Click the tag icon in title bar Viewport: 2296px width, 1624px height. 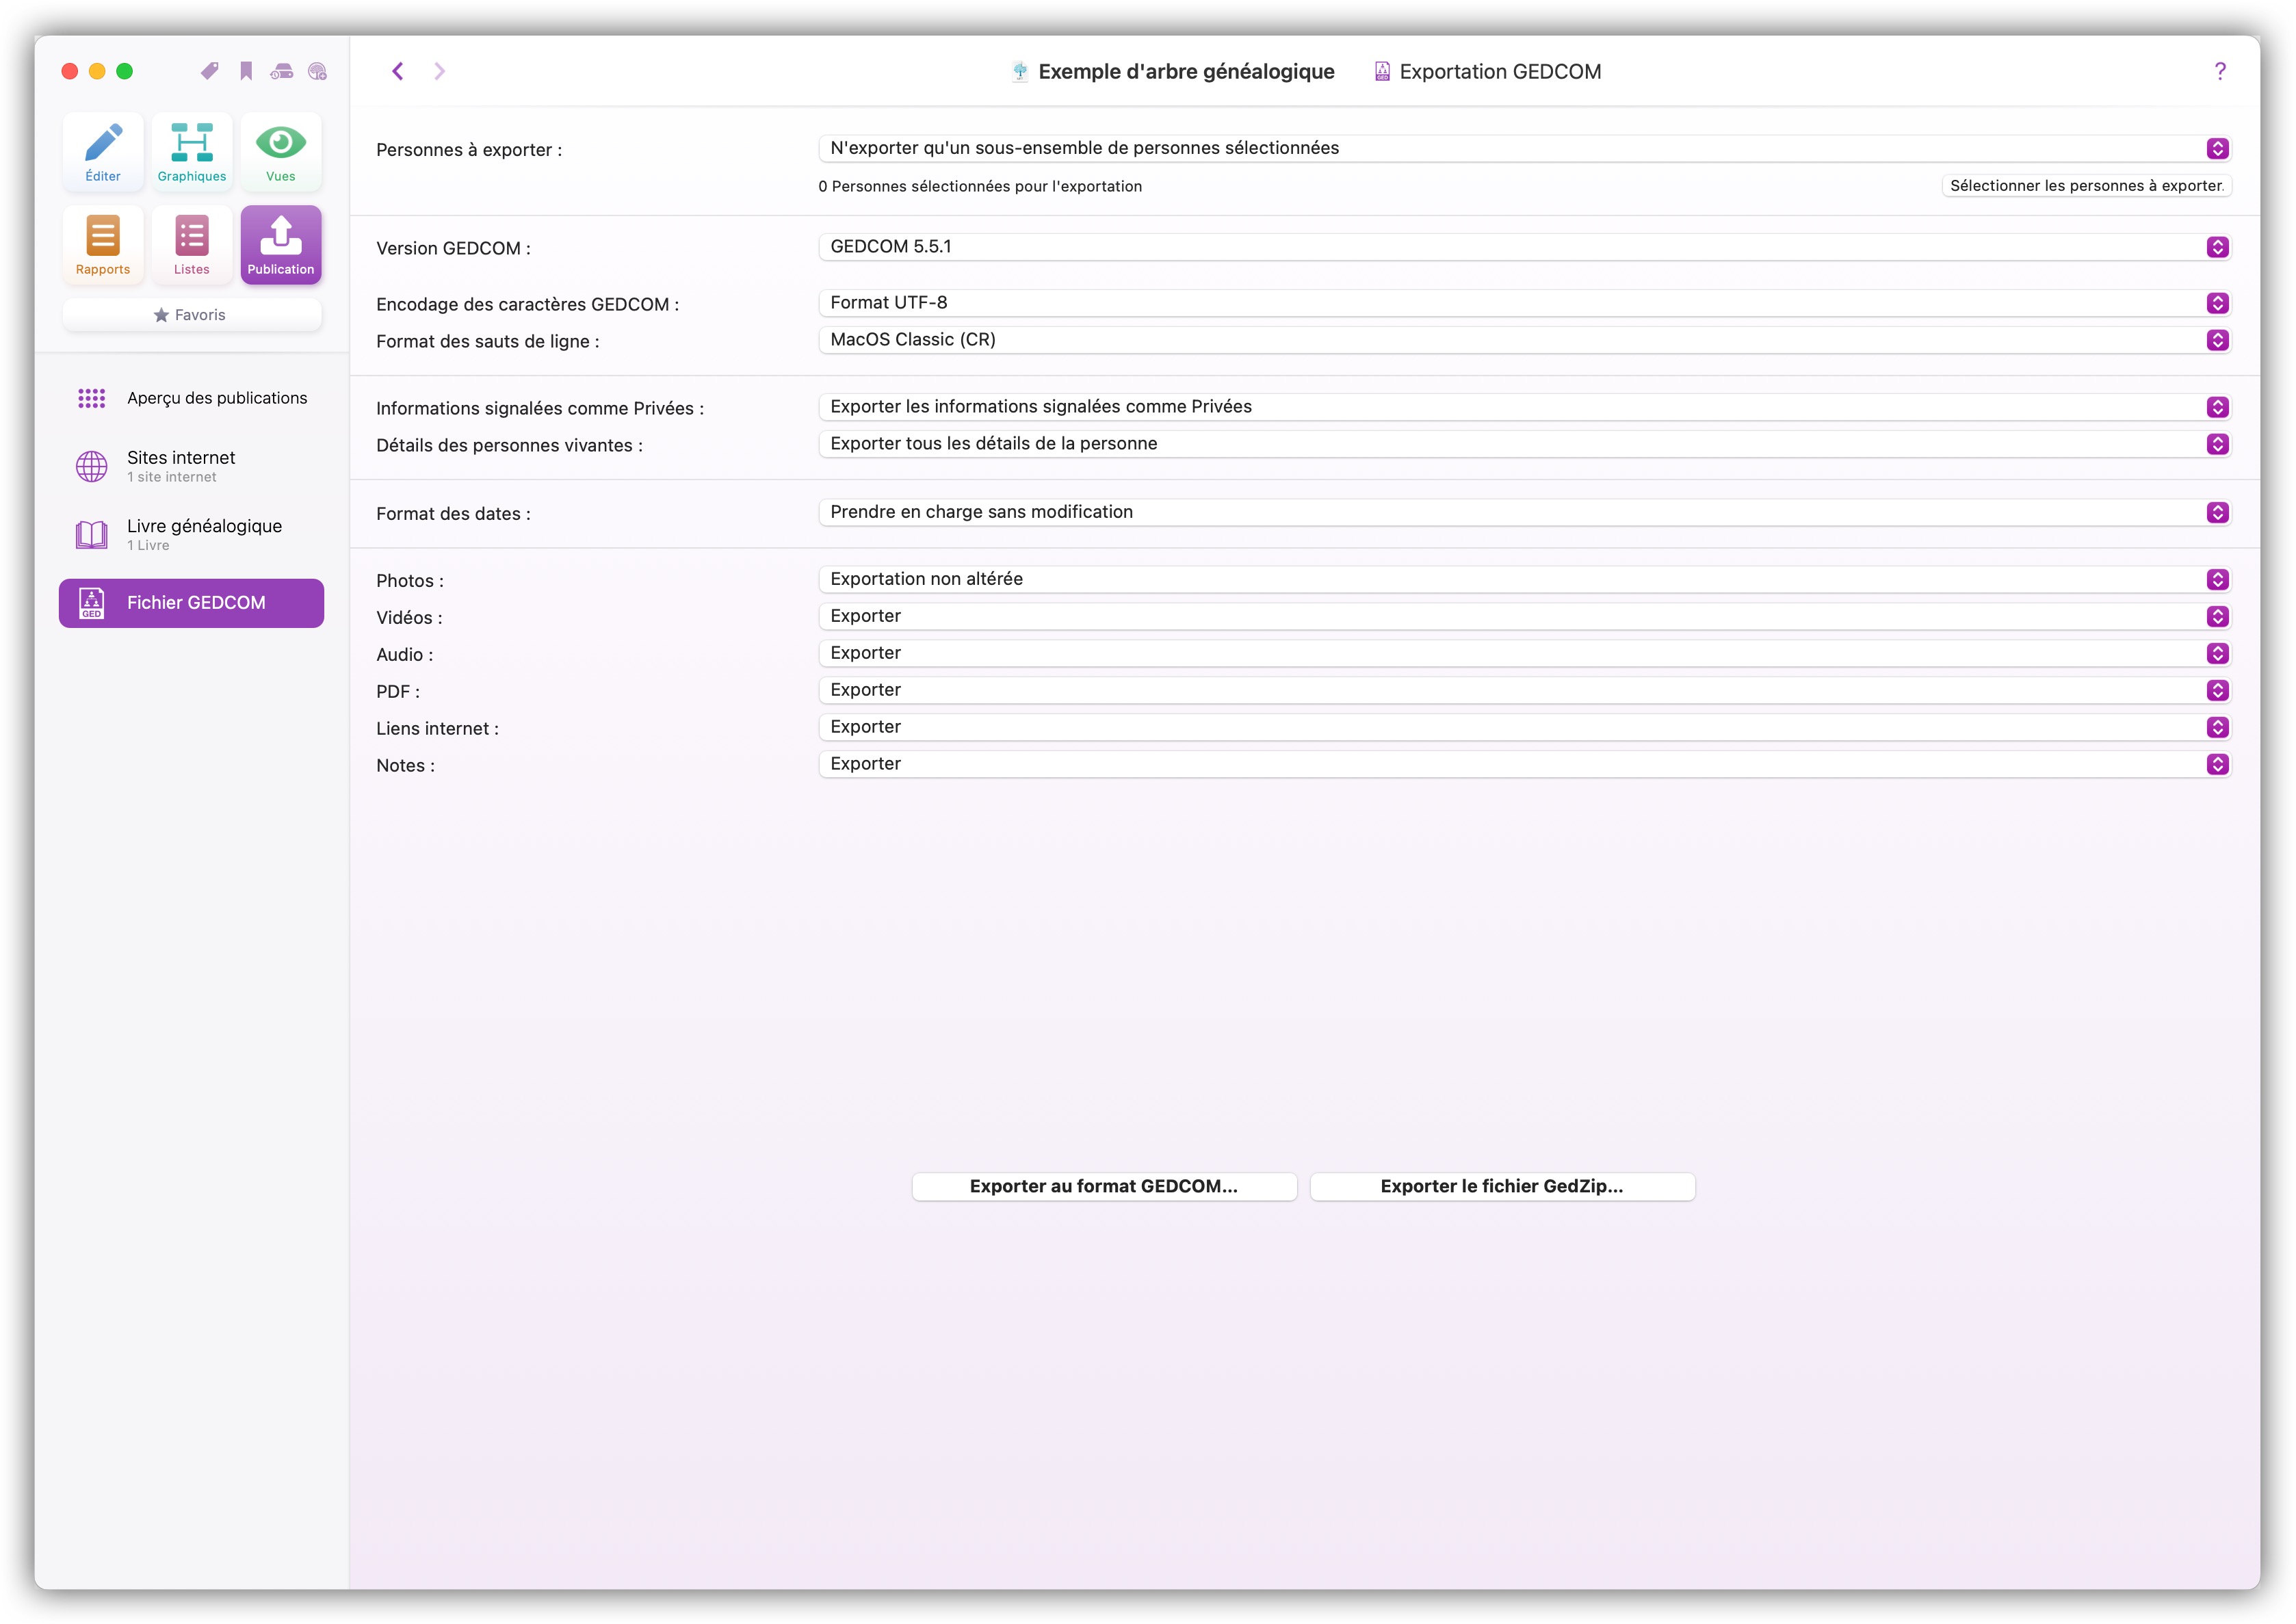coord(210,71)
